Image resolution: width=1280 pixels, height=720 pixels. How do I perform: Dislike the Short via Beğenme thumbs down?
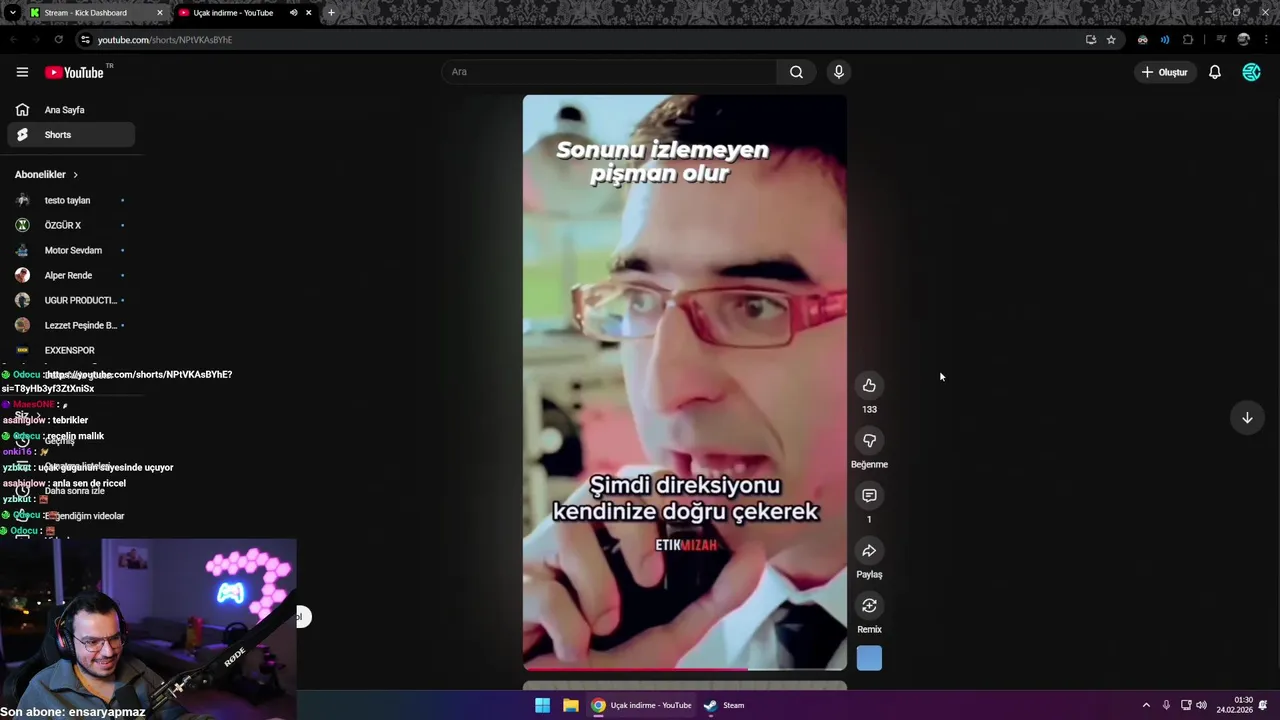tap(869, 441)
